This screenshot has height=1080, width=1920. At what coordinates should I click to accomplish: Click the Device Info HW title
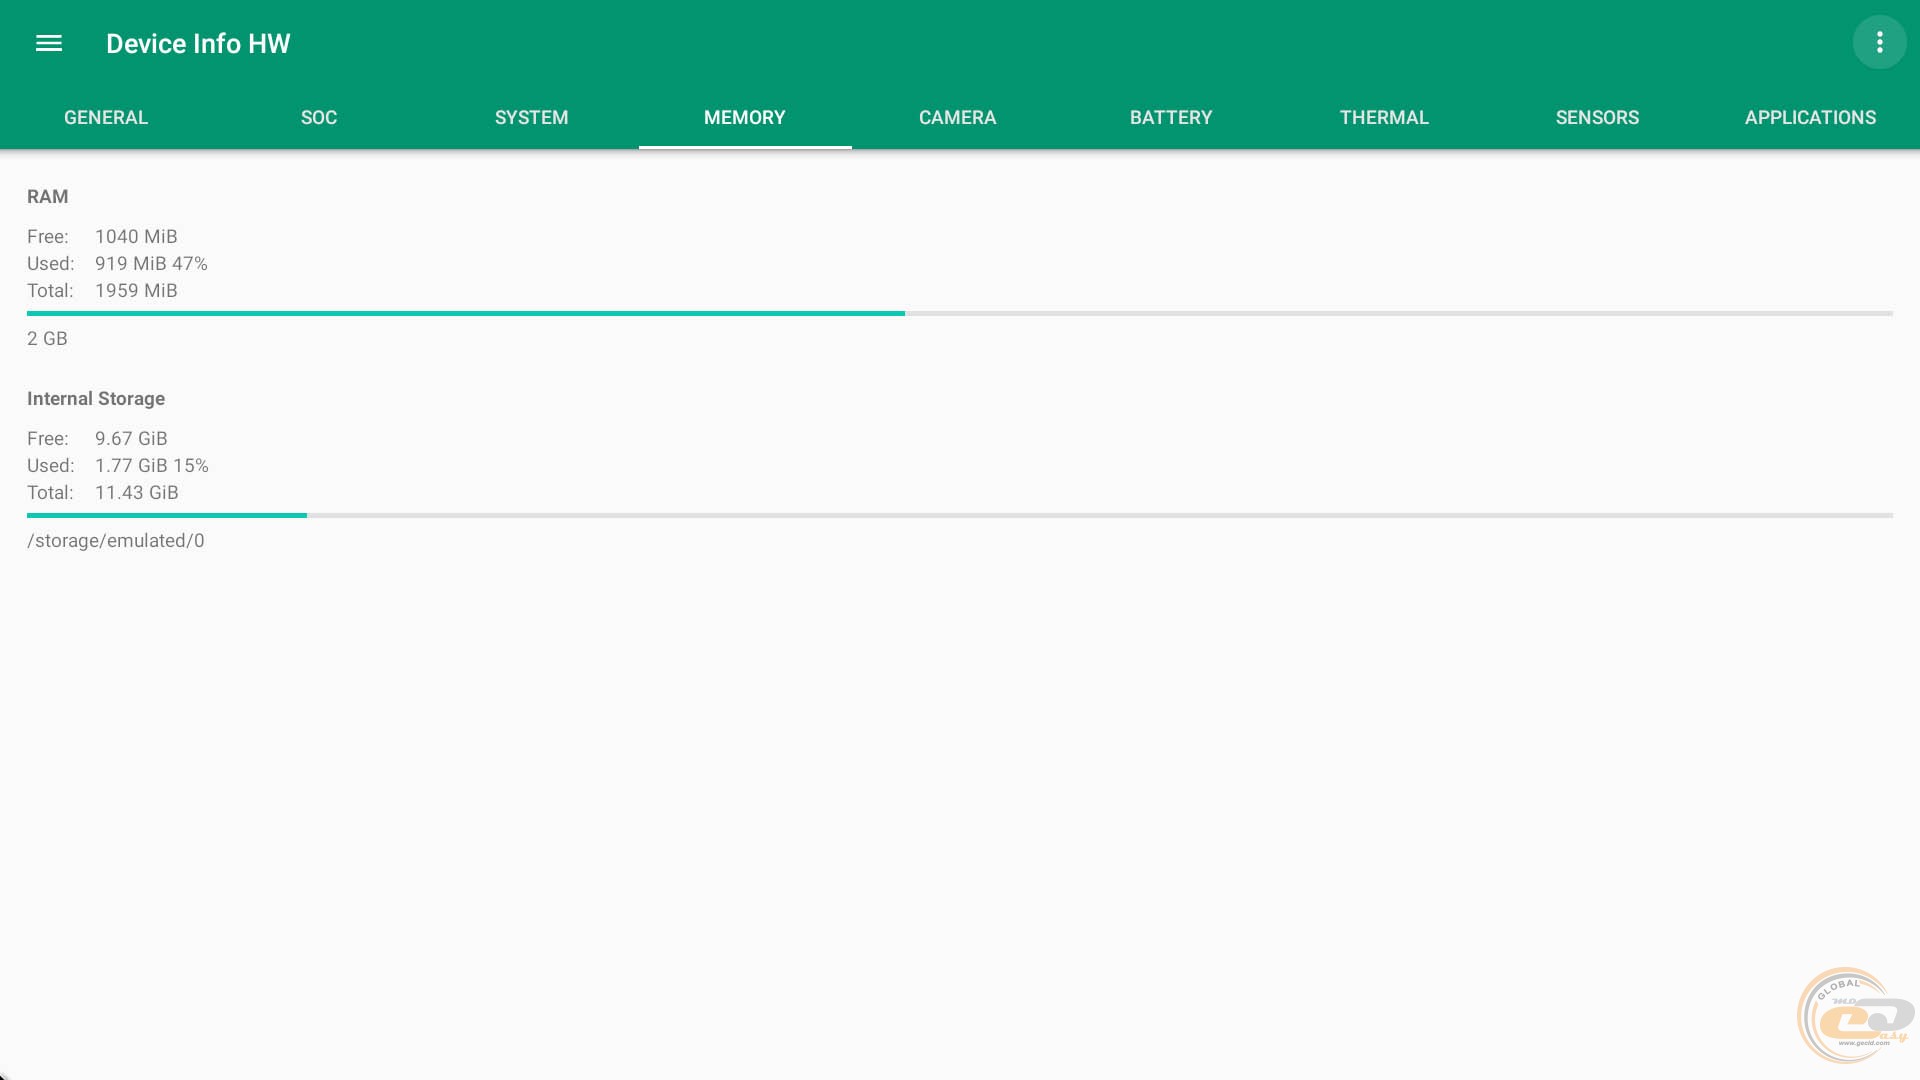pos(198,44)
